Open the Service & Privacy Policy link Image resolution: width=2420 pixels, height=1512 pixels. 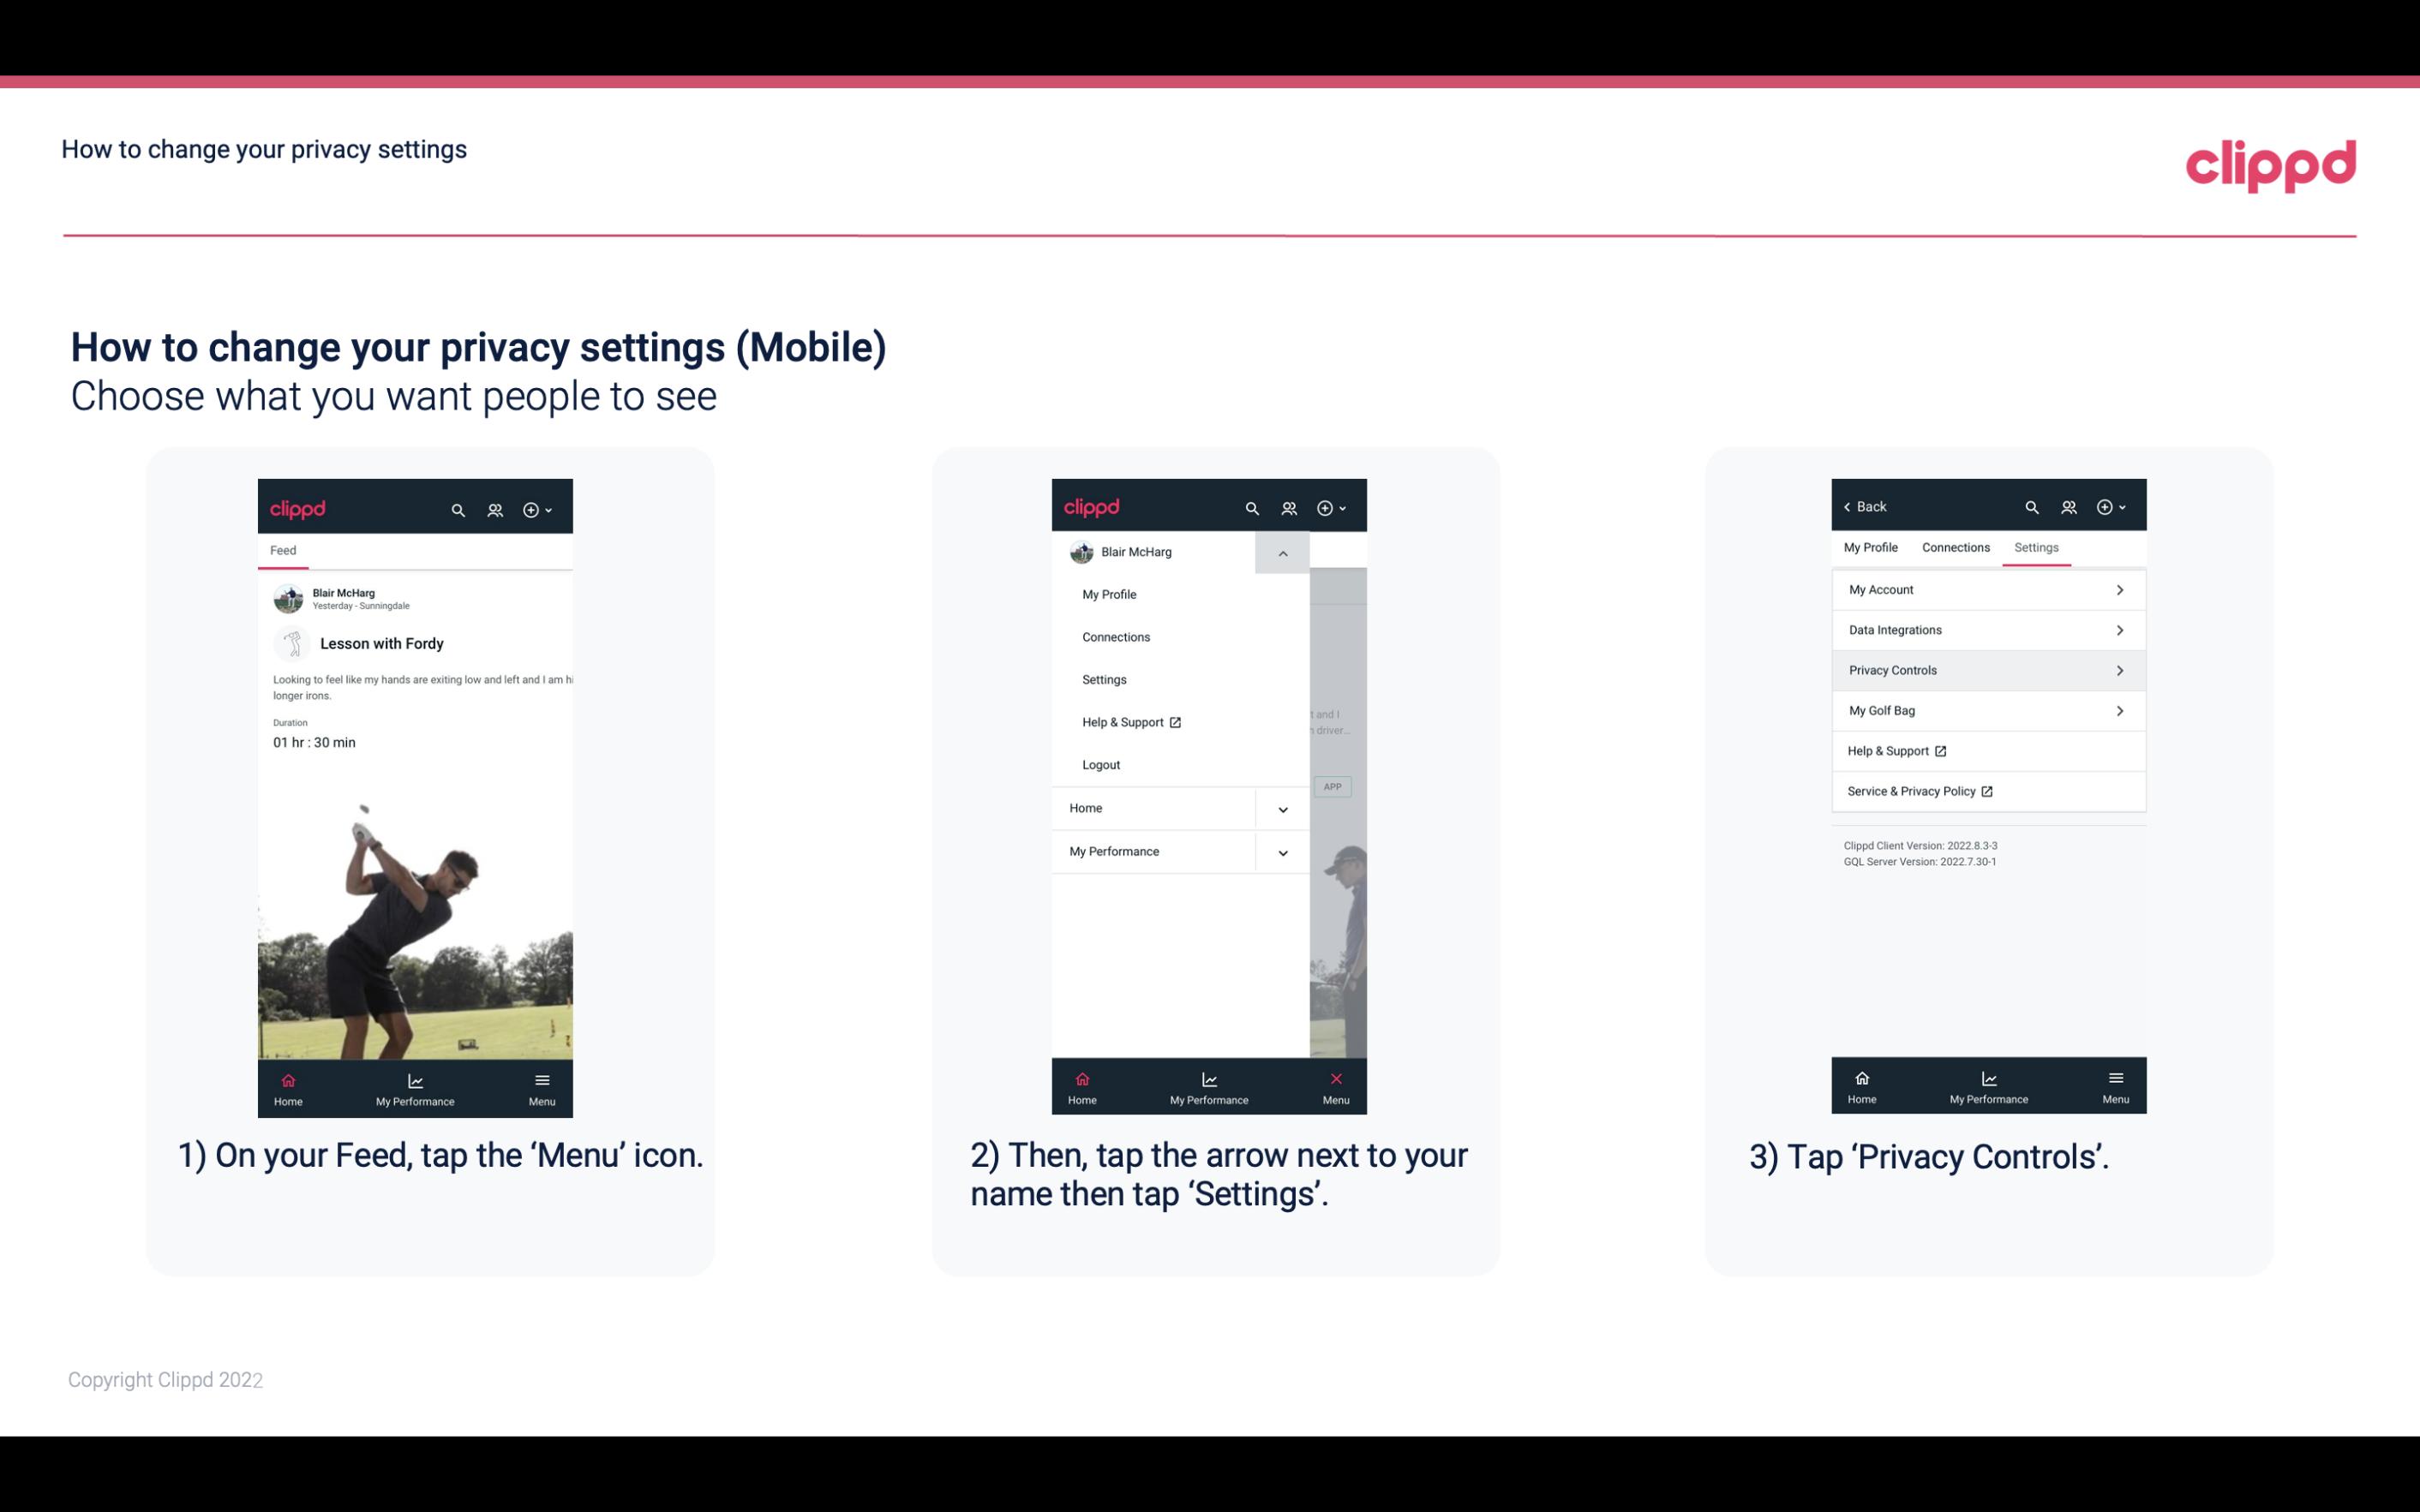[x=1920, y=791]
